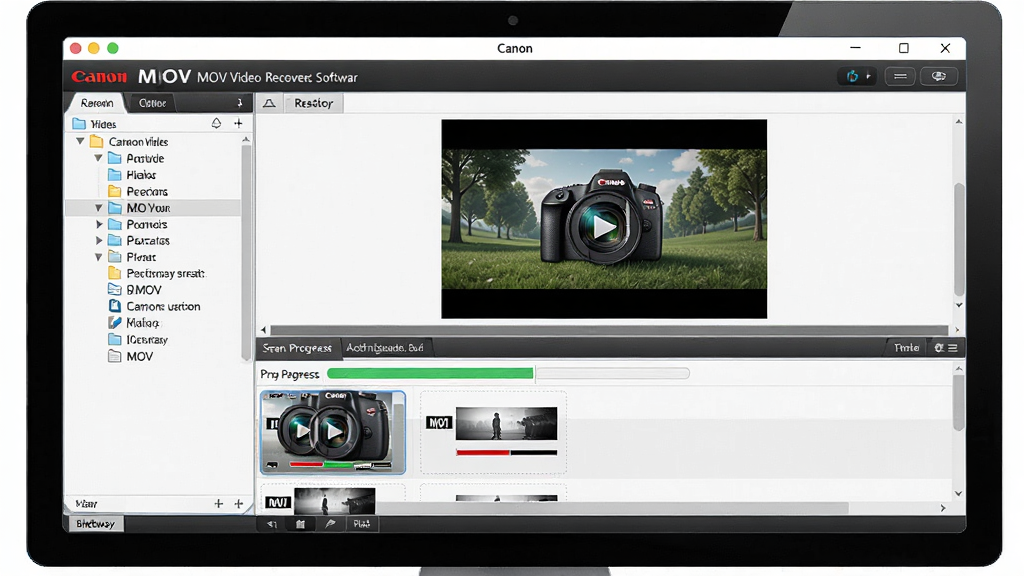Collapse the MO Your folder arrow
1024x576 pixels.
[98, 208]
